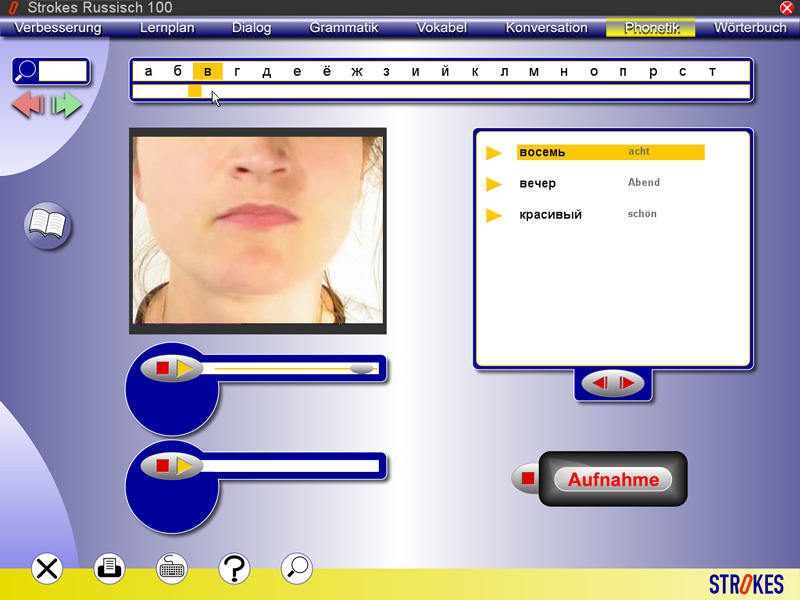800x600 pixels.
Task: Select the highlighted Phonetik tab
Action: pyautogui.click(x=651, y=28)
